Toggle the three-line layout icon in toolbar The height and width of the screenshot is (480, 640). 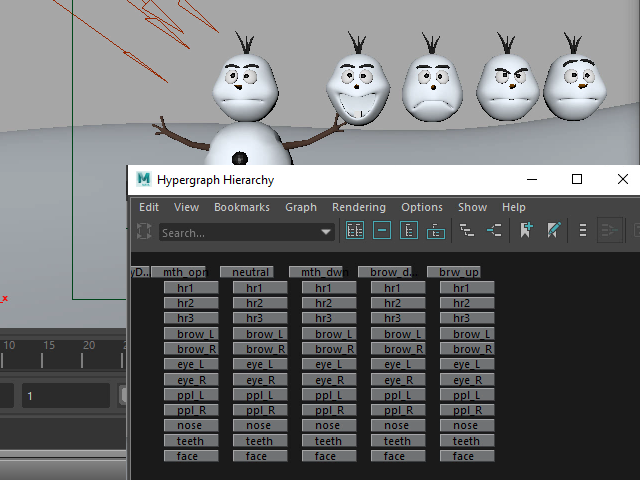click(x=583, y=231)
